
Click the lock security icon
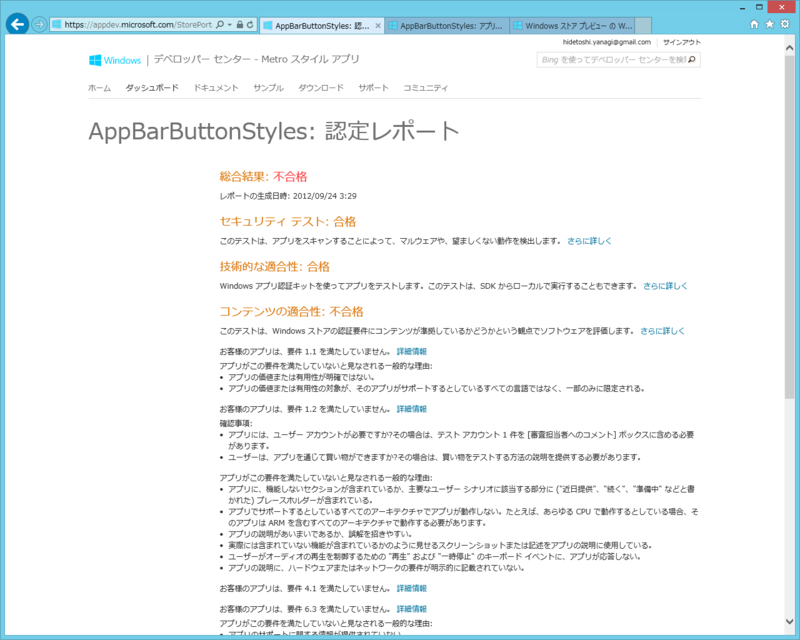[240, 24]
